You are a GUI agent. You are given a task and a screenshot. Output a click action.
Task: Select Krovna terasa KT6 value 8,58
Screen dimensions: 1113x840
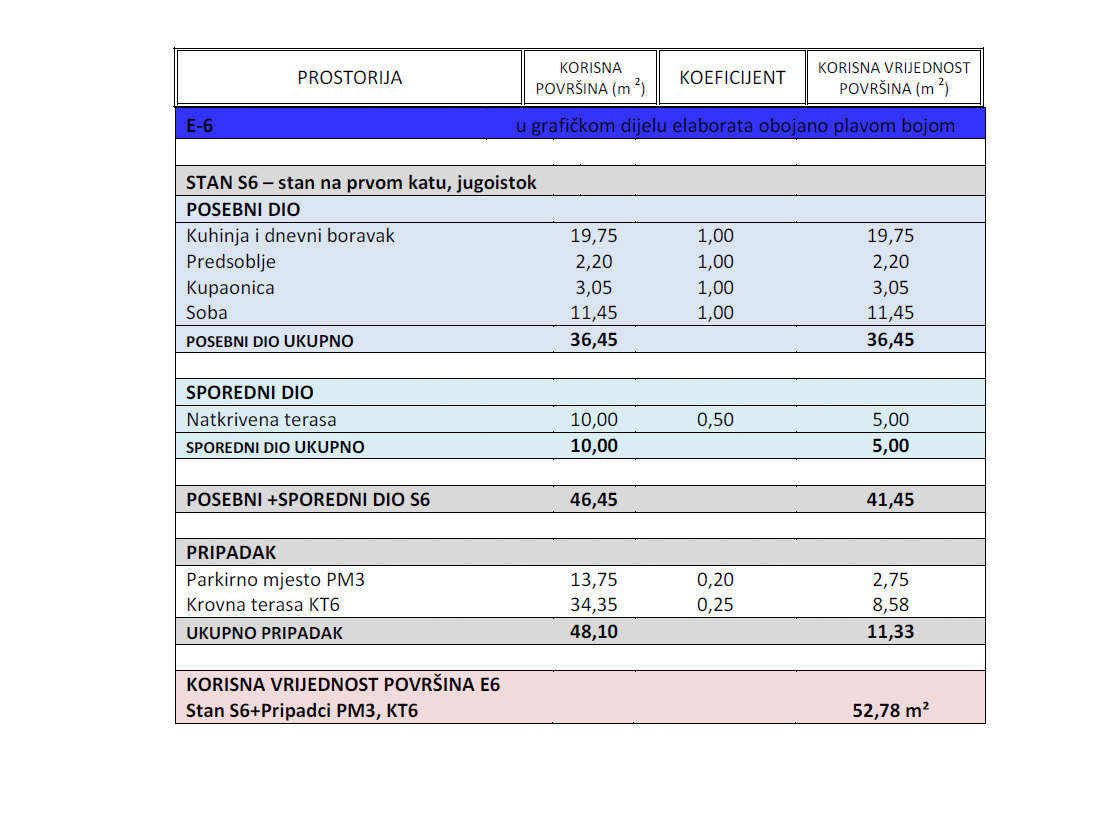(890, 605)
